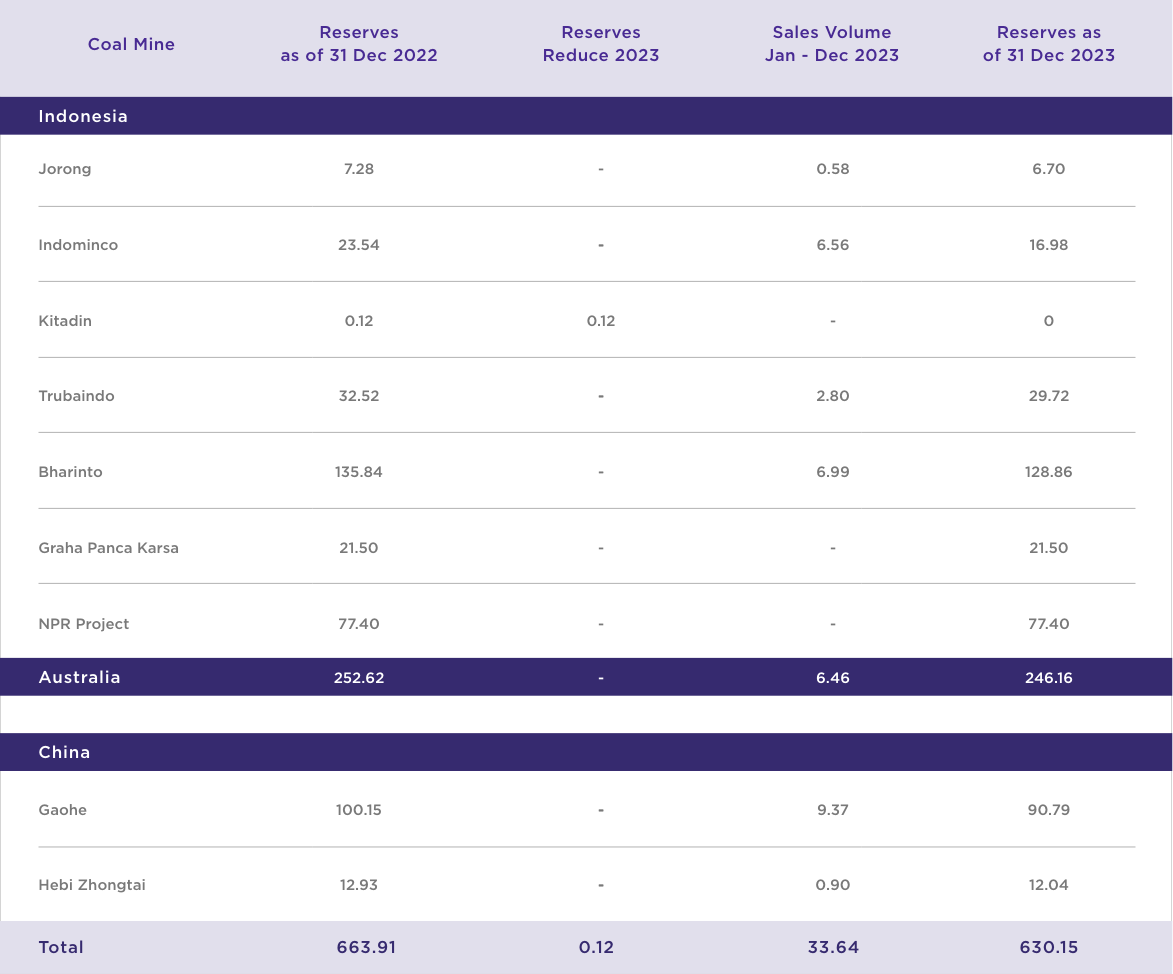Click the Reserves Reduce 2023 header

coord(601,43)
